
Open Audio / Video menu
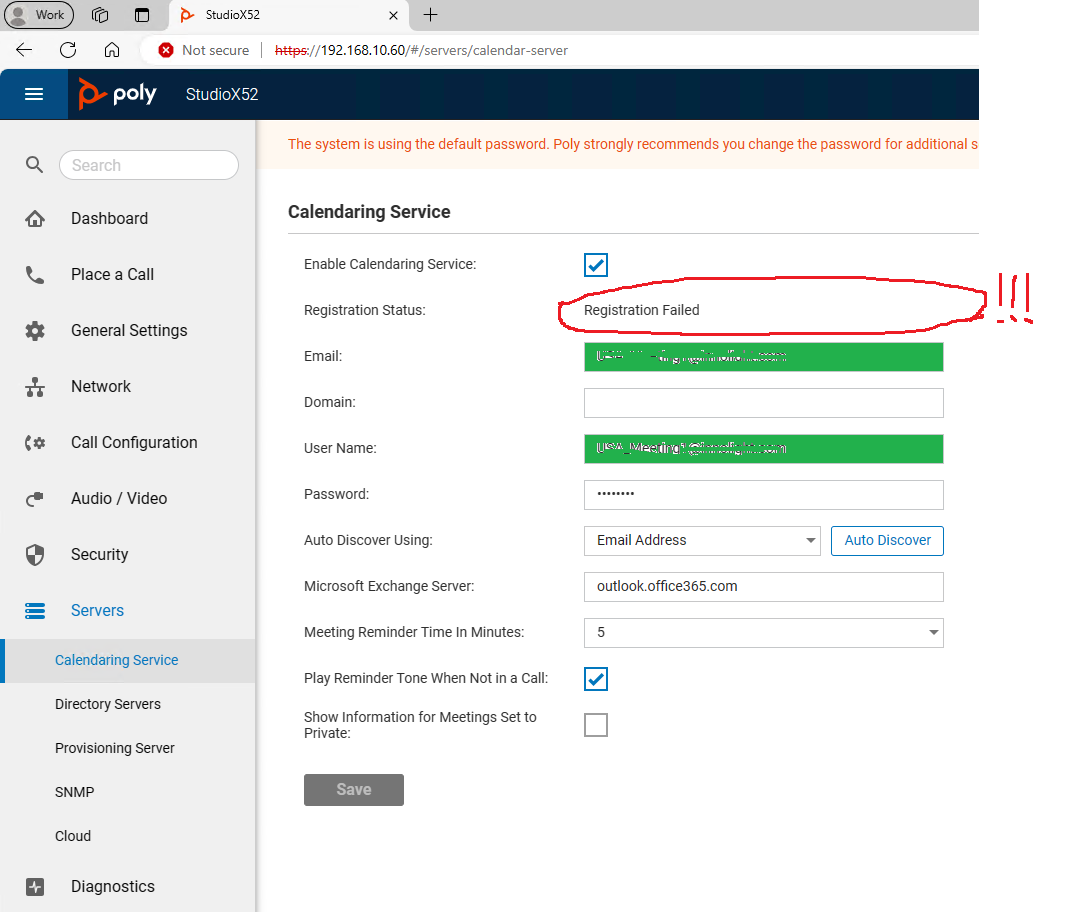pos(119,499)
